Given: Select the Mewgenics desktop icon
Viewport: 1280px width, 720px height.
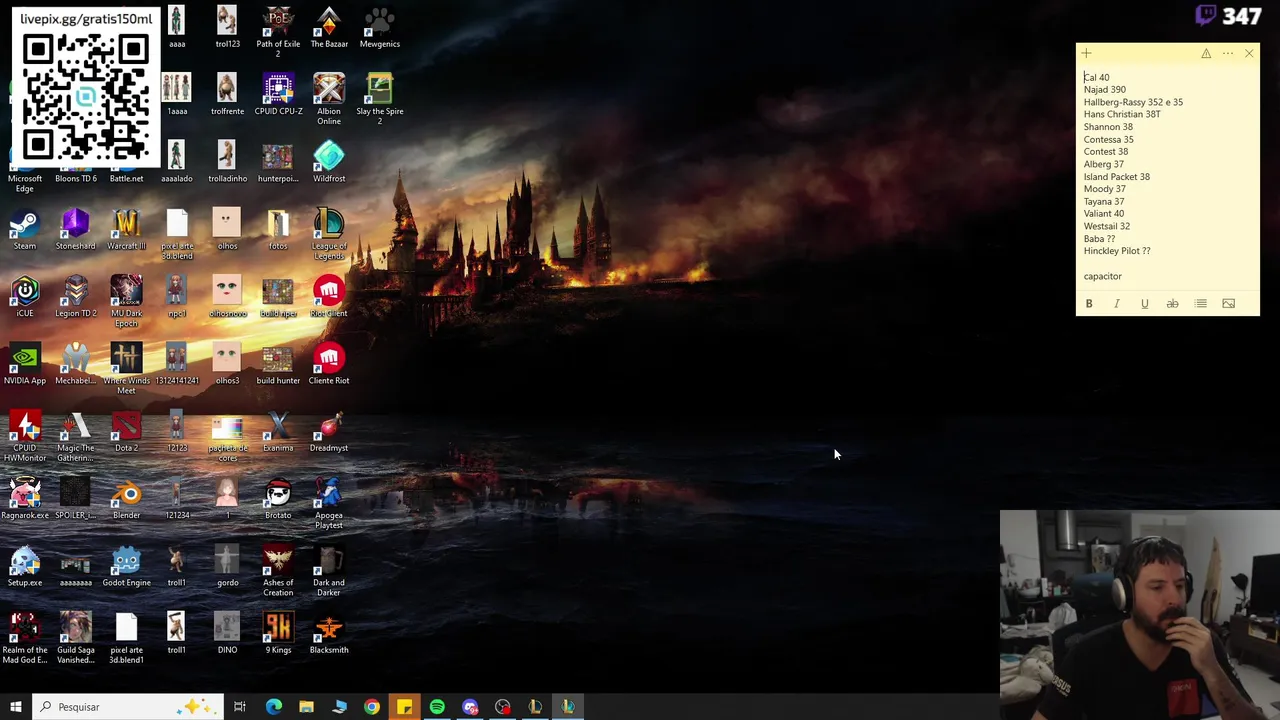Looking at the screenshot, I should (x=379, y=28).
